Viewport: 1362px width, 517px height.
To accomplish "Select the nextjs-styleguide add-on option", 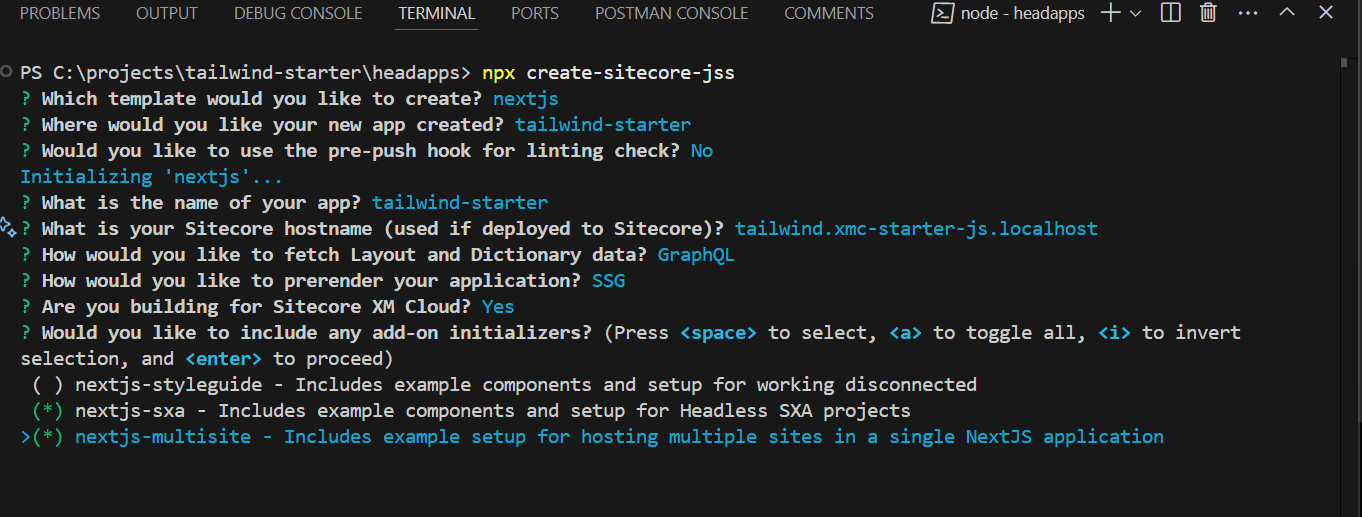I will 42,385.
